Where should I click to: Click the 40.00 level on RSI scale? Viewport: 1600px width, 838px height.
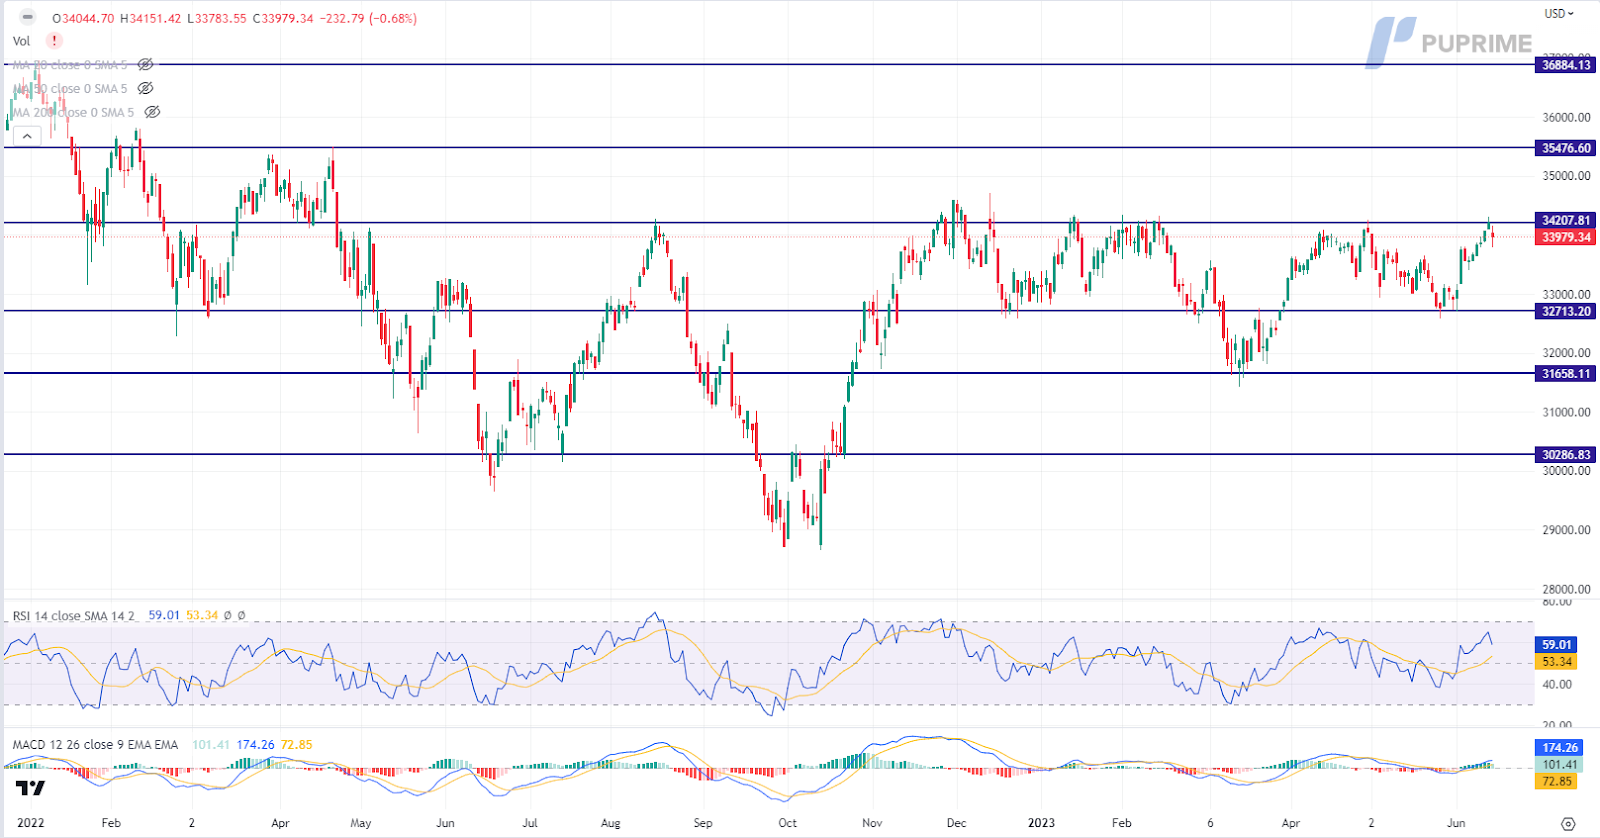pyautogui.click(x=1557, y=685)
